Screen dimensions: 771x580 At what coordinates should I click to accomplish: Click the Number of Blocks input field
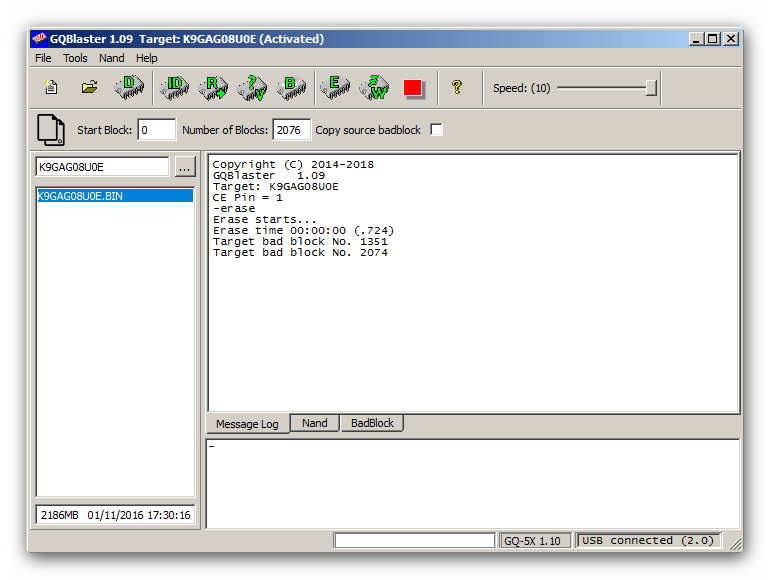tap(291, 130)
